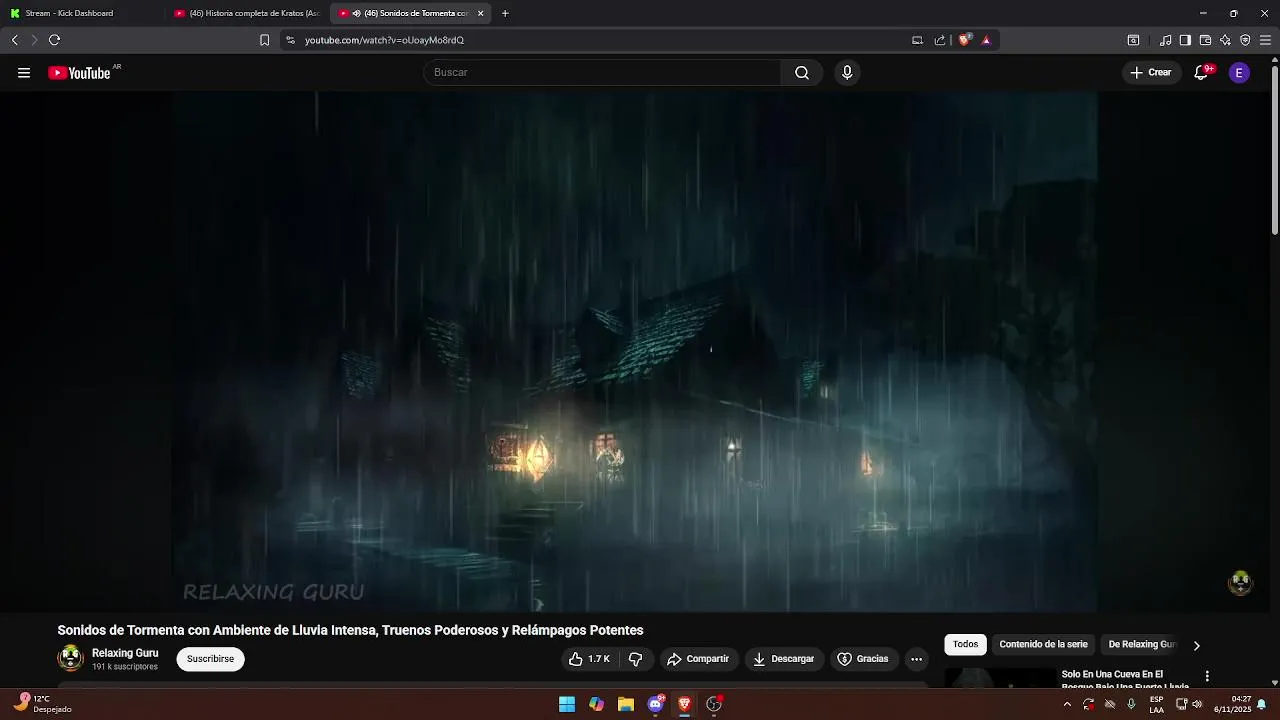Switch to Historia completa de Kratos tab

click(x=247, y=13)
